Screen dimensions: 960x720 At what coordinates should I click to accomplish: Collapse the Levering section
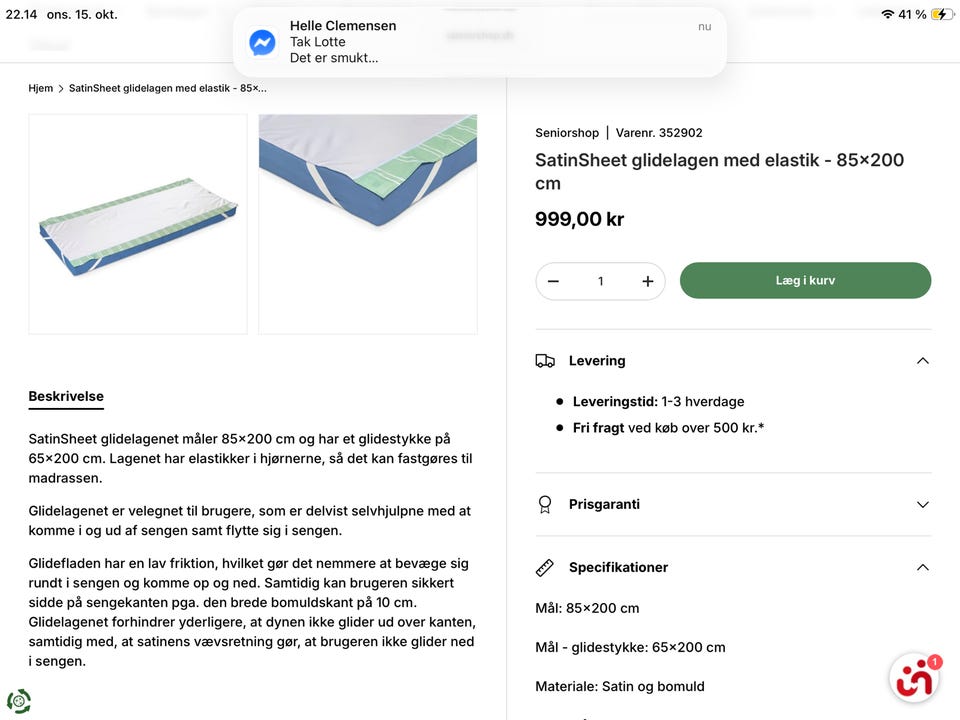click(922, 361)
